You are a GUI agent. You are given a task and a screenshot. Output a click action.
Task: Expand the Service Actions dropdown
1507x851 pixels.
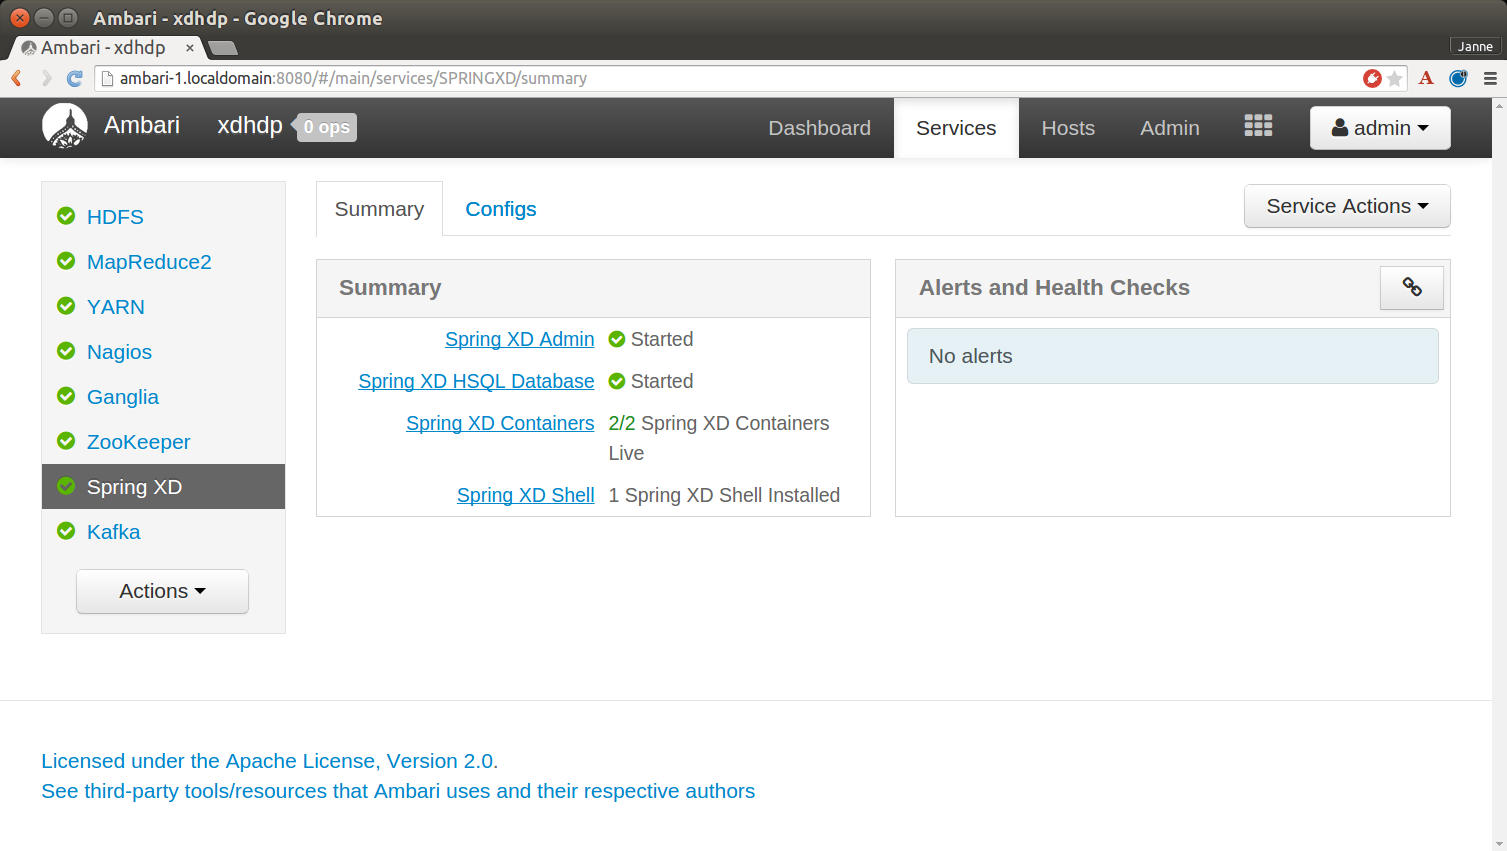(1347, 206)
